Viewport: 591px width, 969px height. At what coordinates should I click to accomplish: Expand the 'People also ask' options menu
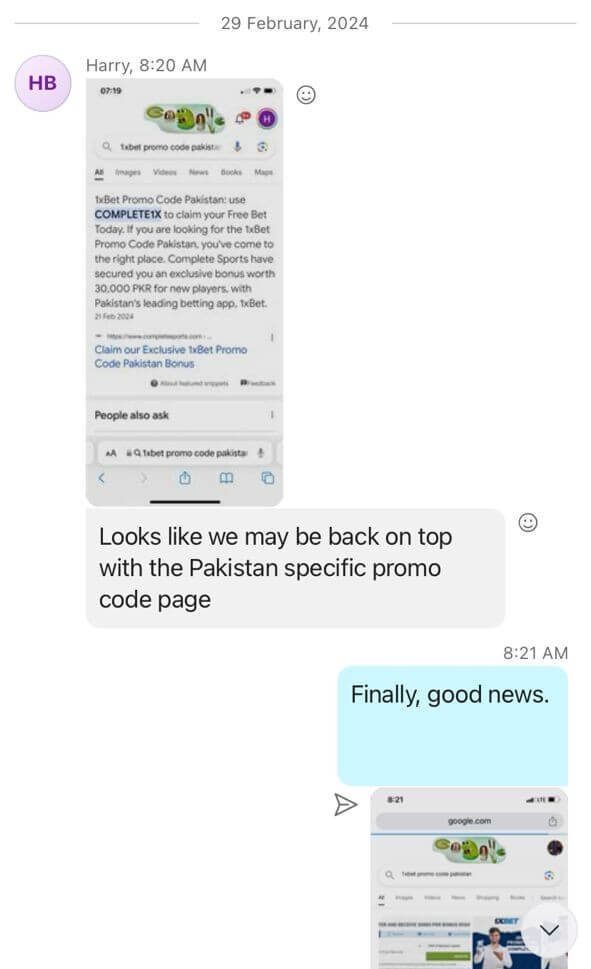click(272, 415)
